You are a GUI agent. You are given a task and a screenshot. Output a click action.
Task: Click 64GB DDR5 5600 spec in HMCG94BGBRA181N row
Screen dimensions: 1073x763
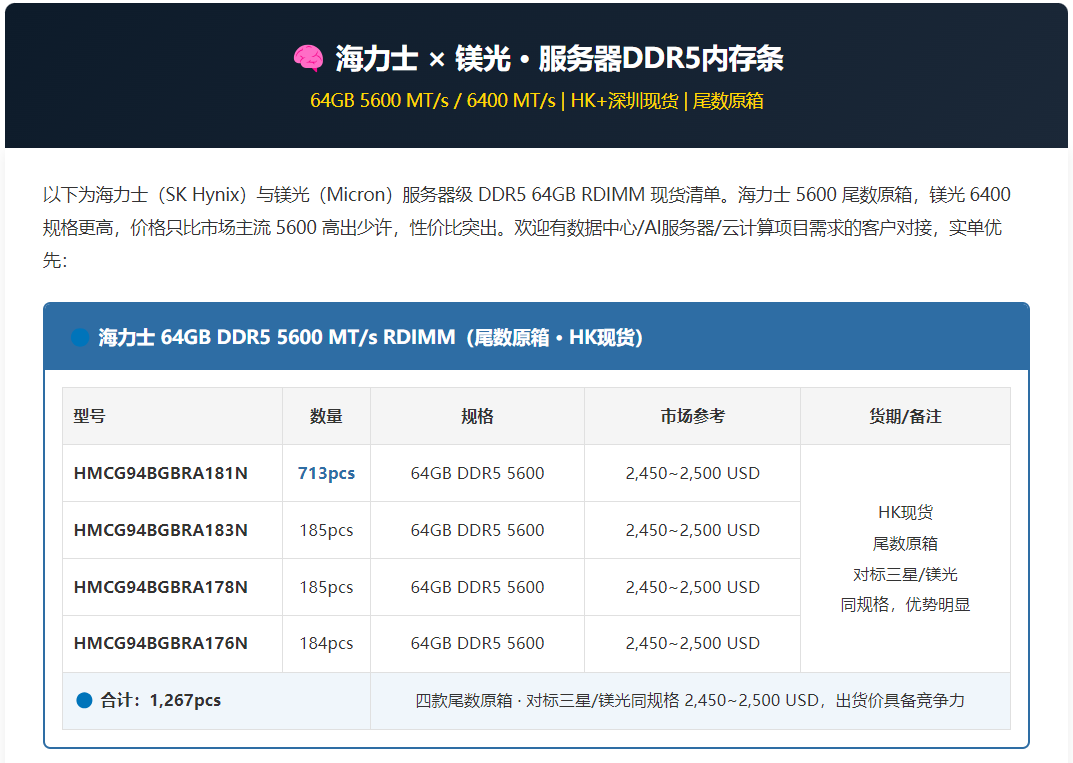point(477,473)
